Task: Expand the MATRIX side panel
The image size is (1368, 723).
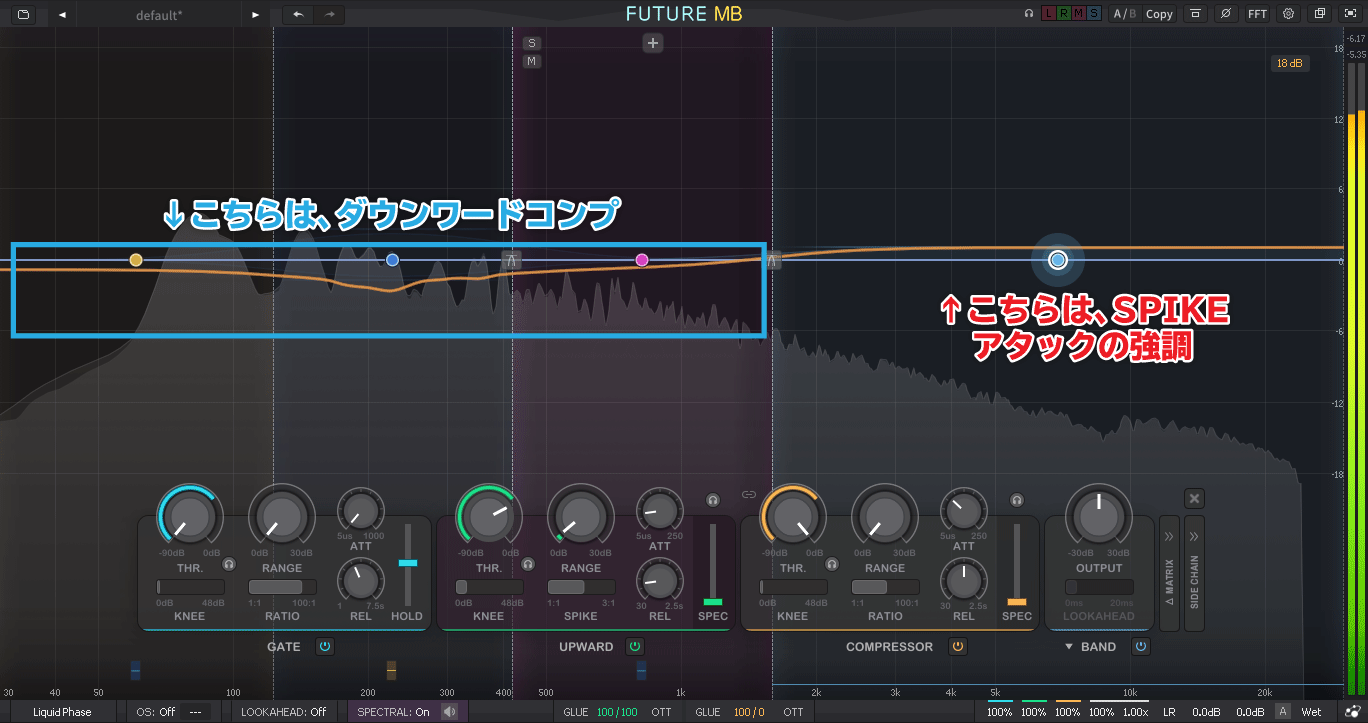Action: 1168,573
